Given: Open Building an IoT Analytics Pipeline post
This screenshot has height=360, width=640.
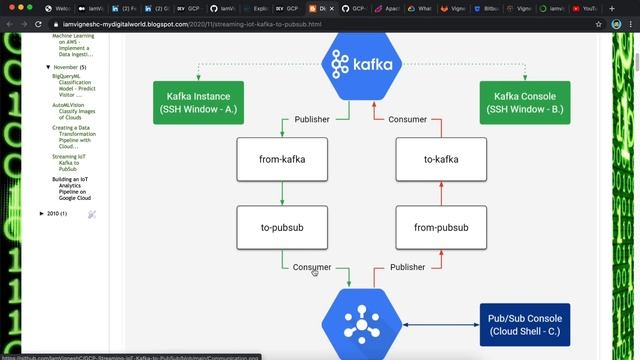Looking at the screenshot, I should [x=72, y=189].
